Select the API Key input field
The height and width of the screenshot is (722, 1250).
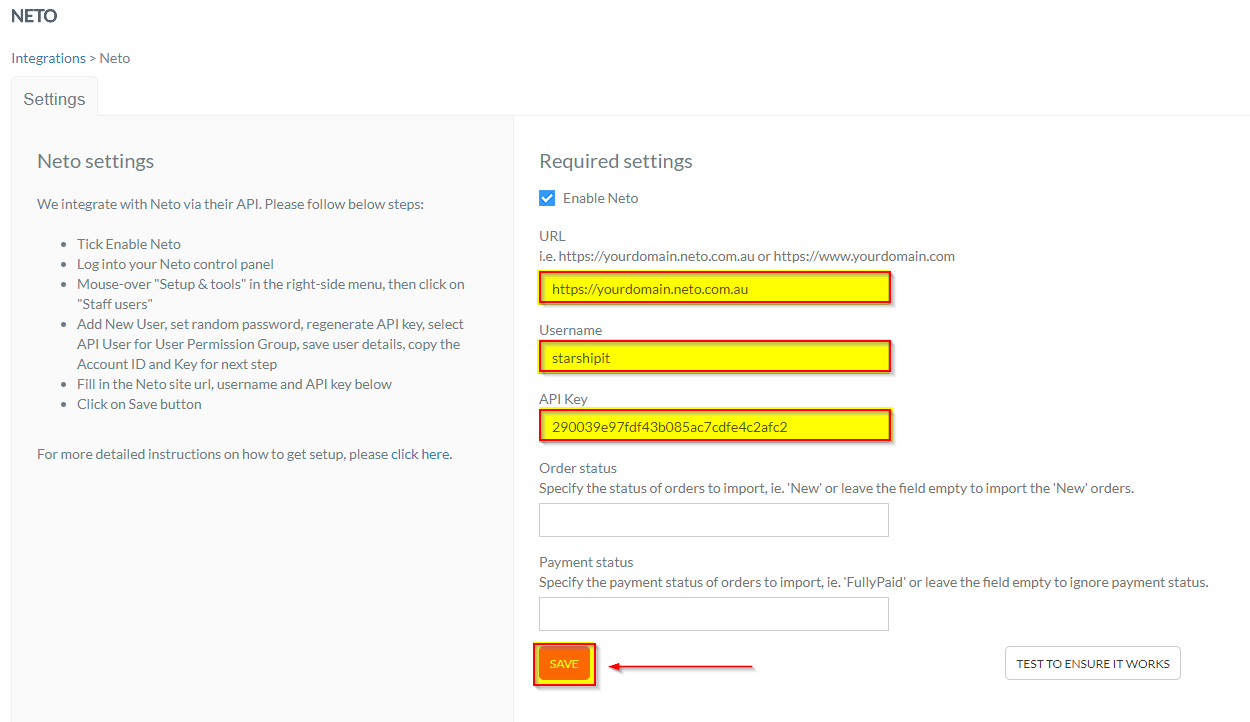(714, 427)
